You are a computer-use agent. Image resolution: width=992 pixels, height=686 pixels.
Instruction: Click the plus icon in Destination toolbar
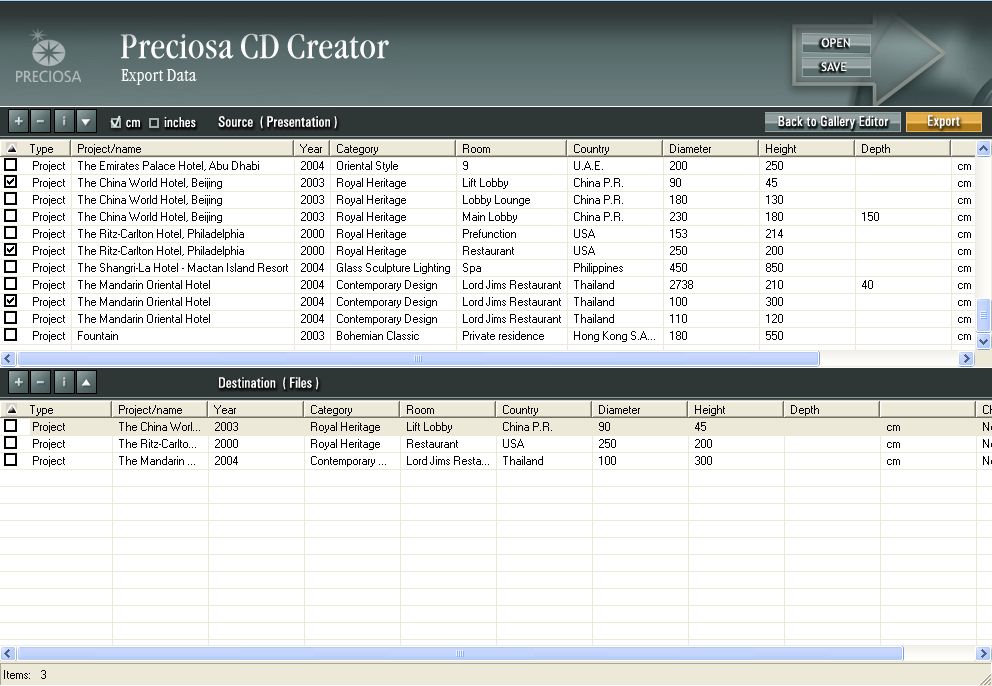18,382
